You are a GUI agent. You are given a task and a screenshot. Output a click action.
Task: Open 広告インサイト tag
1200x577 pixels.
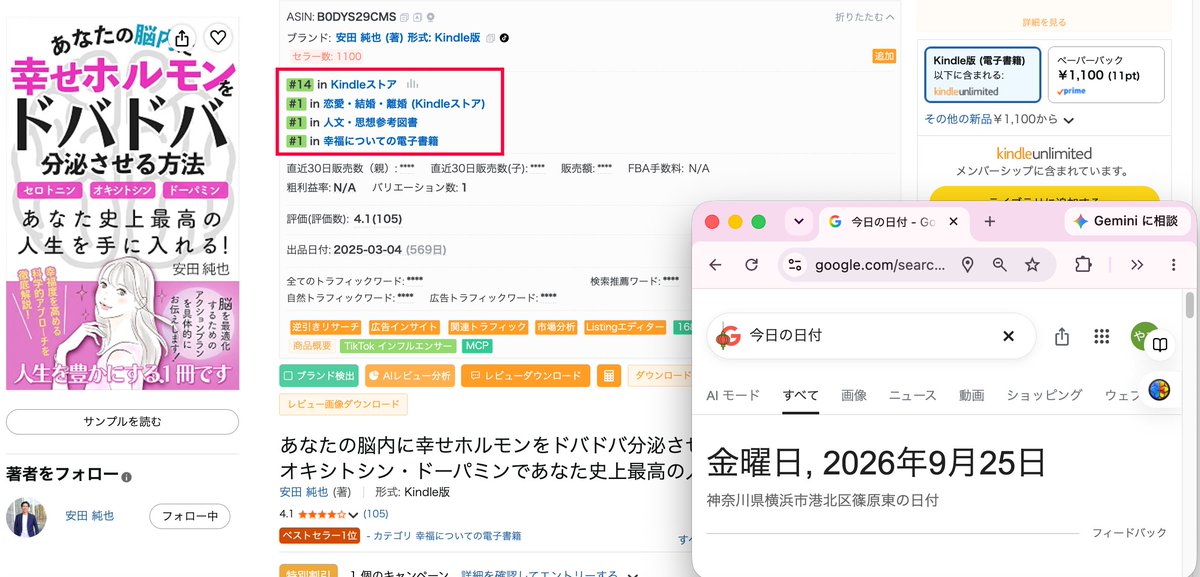404,327
